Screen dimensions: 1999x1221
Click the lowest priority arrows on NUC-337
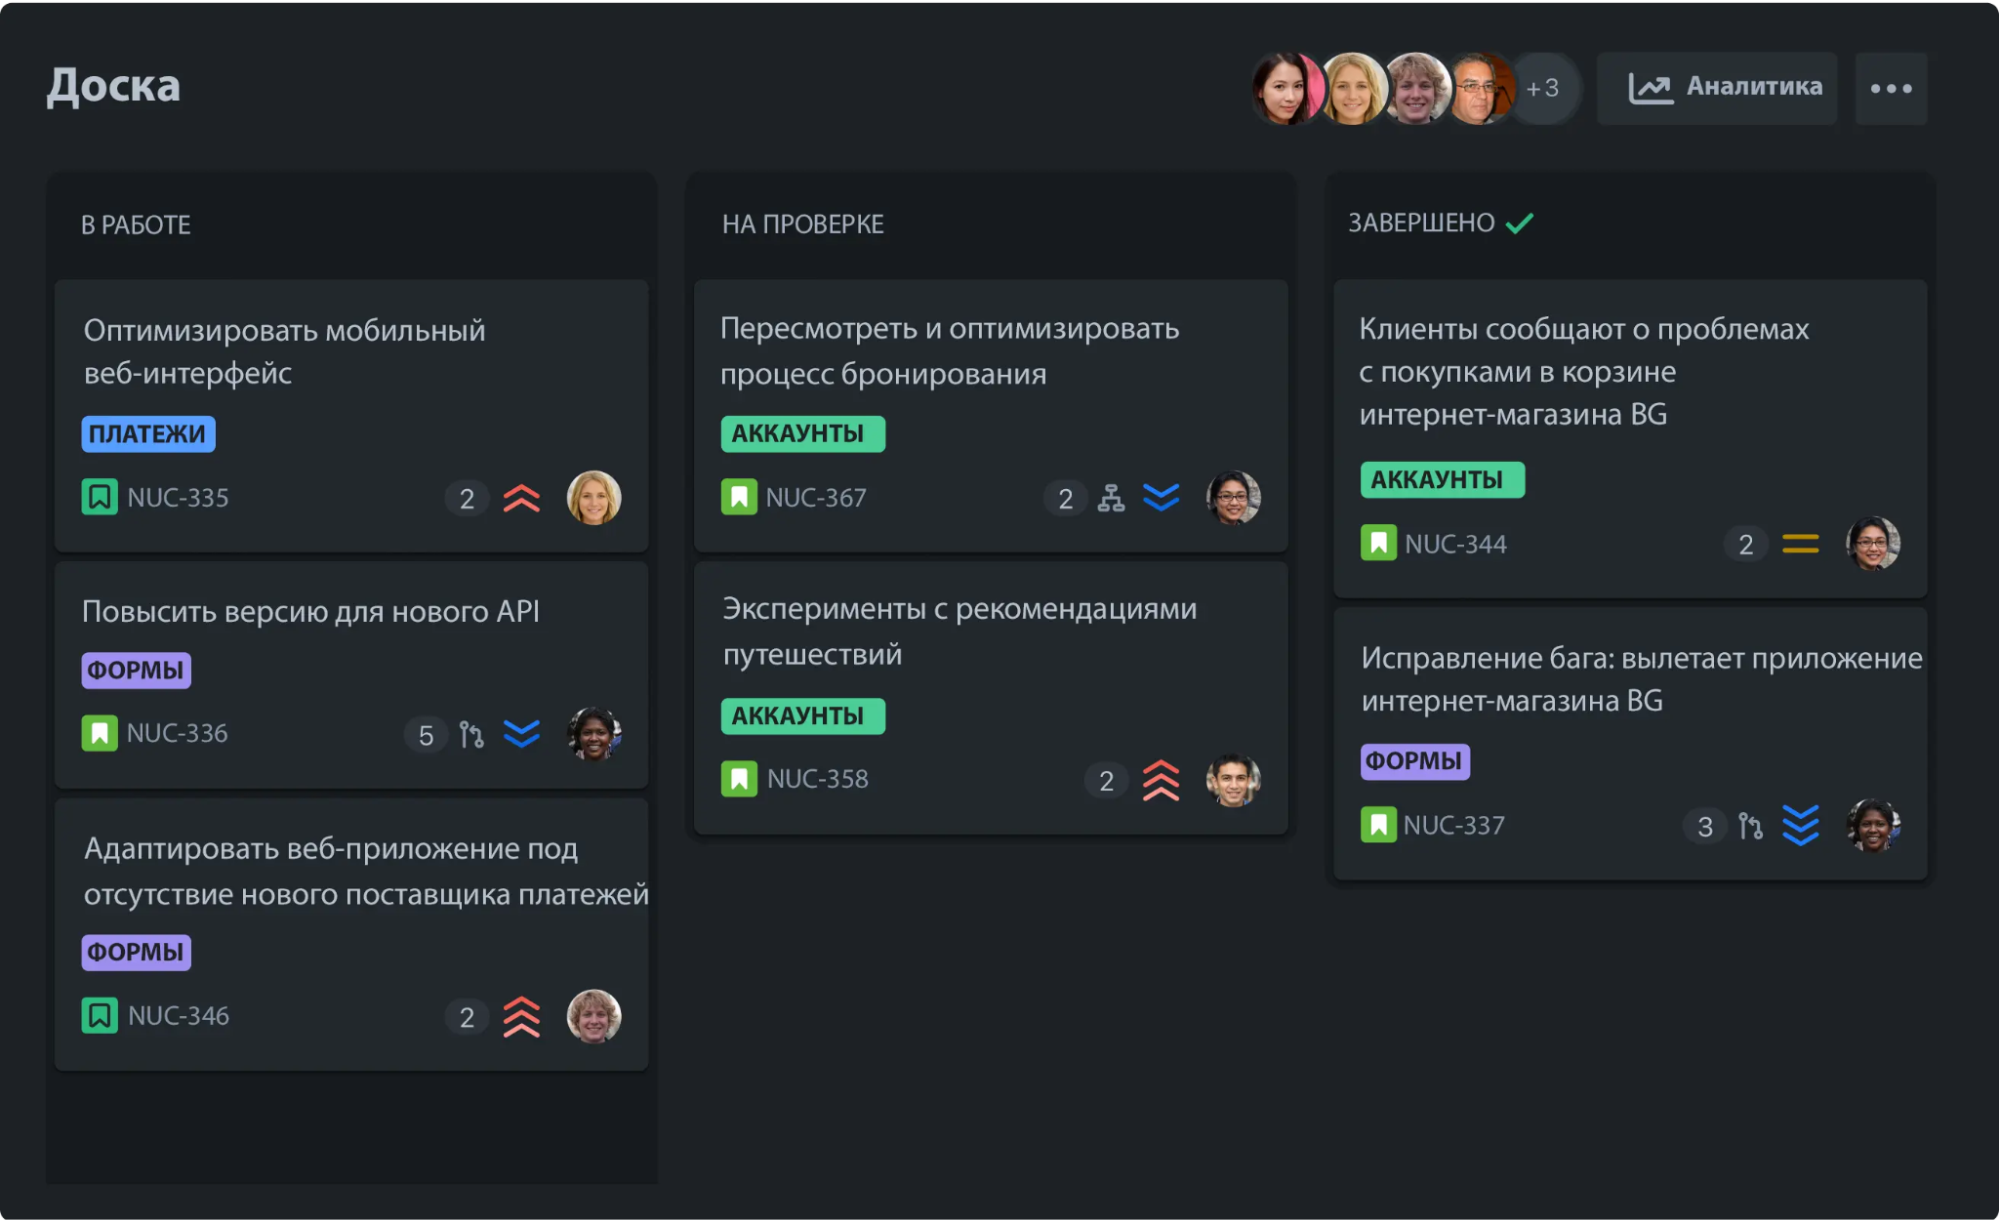(1800, 826)
